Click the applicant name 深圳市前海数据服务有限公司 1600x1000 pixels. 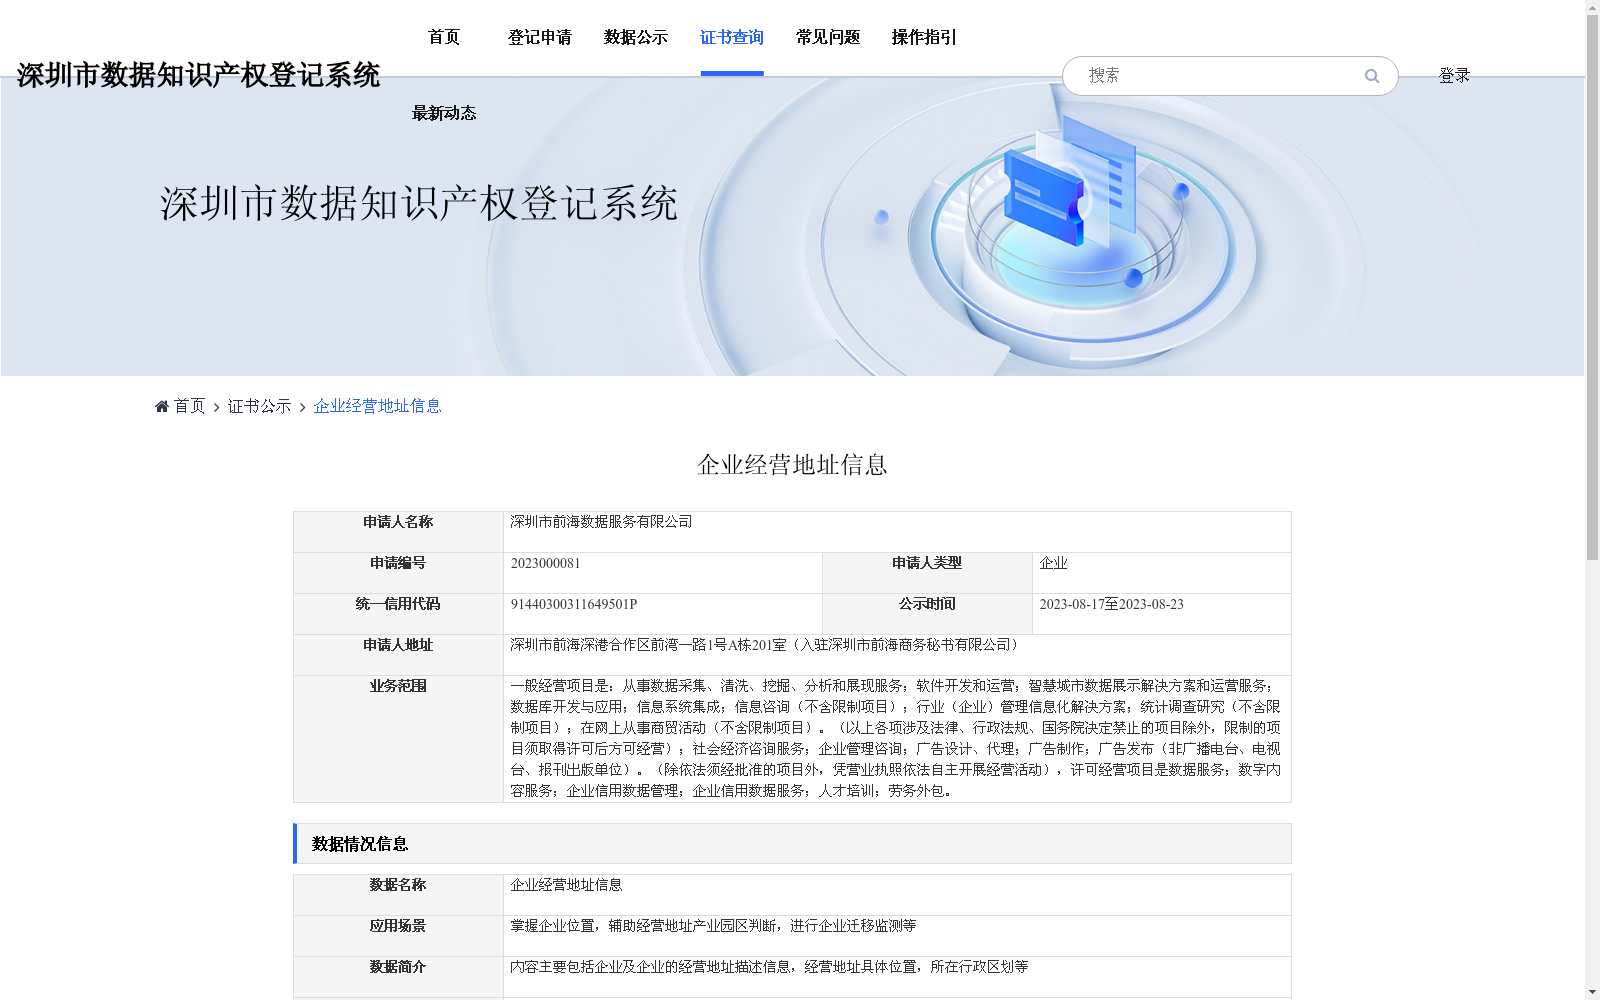pos(601,522)
